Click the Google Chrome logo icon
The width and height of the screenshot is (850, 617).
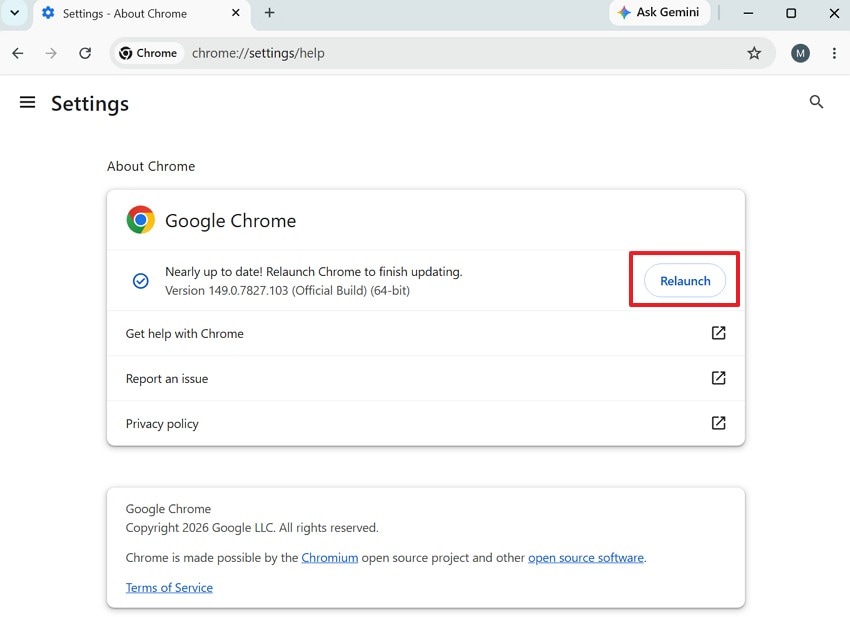point(140,220)
